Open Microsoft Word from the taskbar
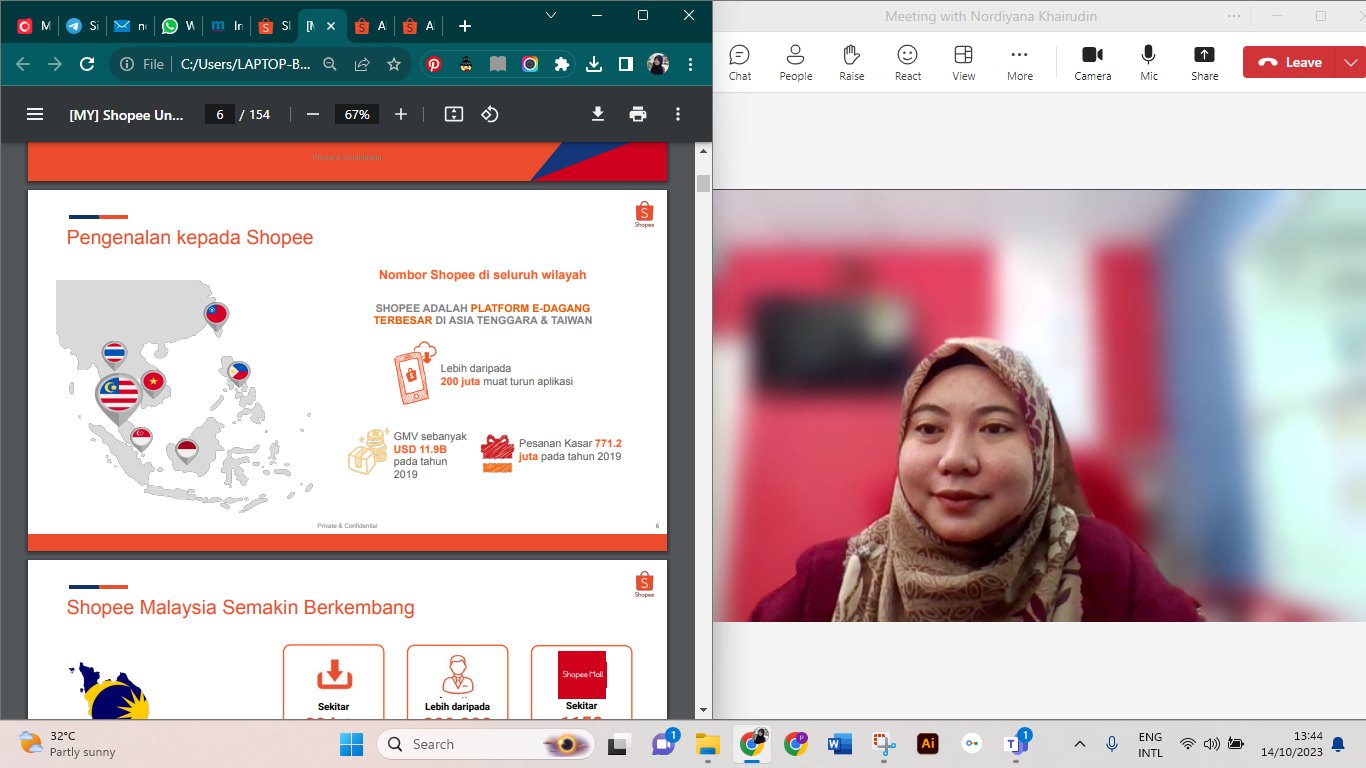This screenshot has height=768, width=1366. click(839, 744)
